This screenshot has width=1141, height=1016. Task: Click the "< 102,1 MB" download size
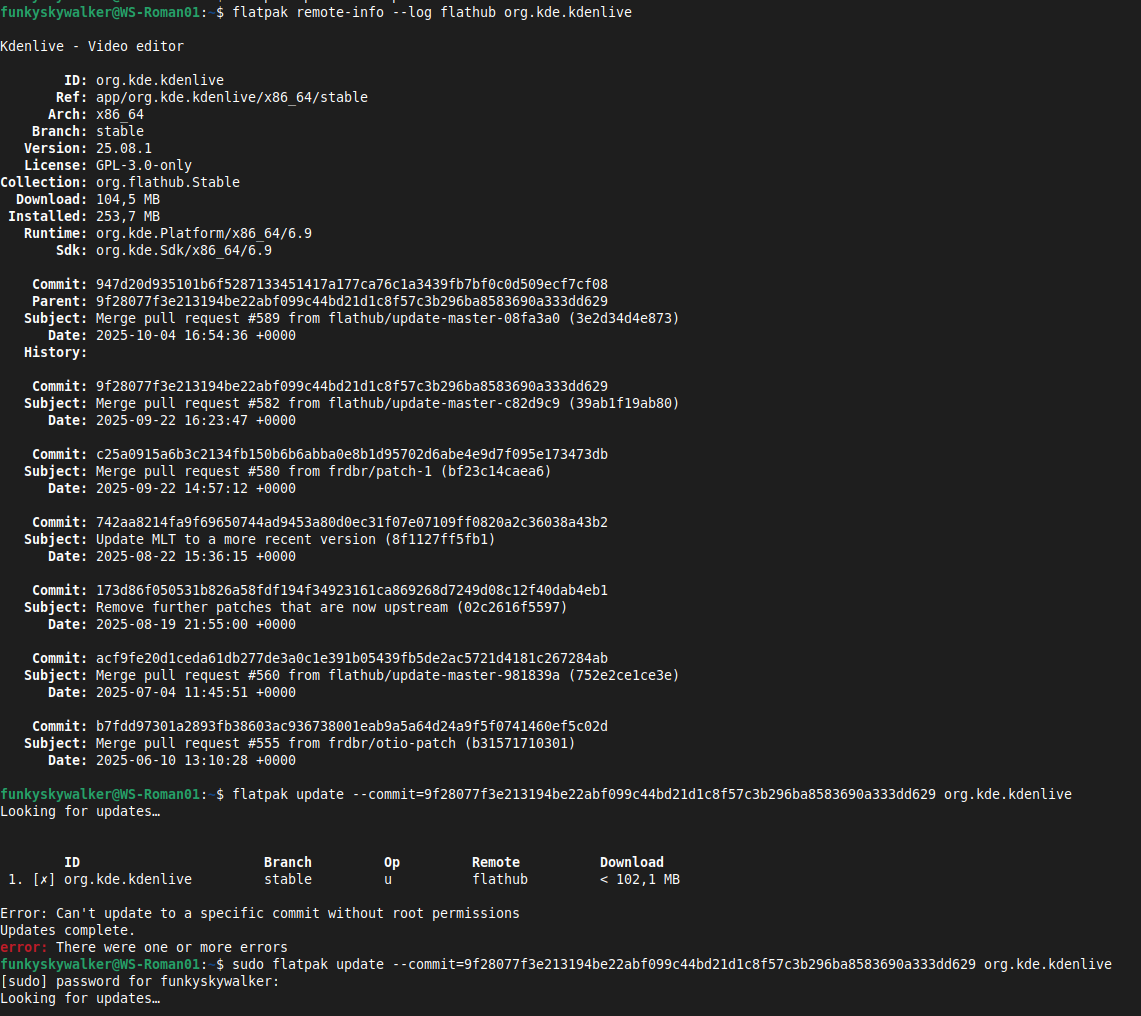pos(639,879)
